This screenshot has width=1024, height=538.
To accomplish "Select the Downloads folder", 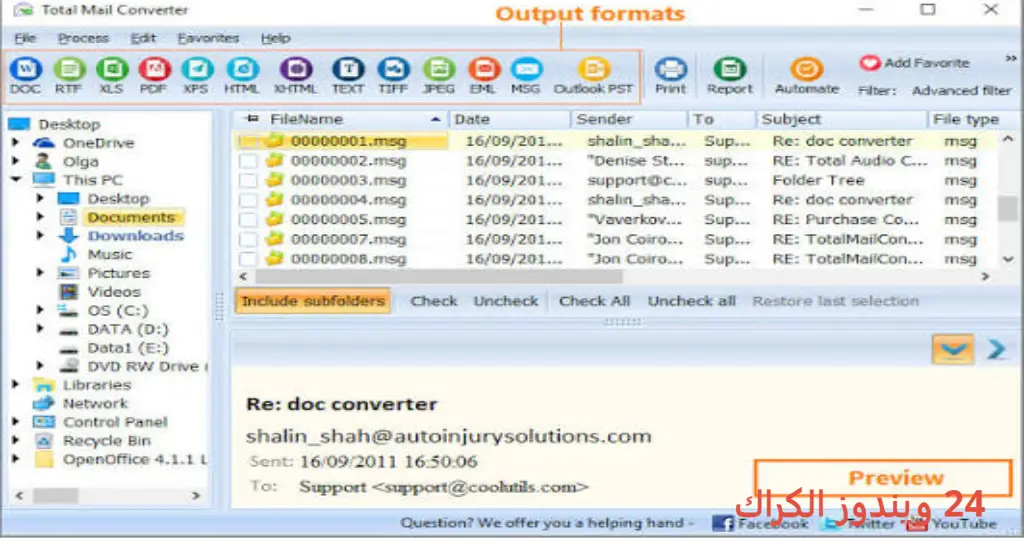I will coord(135,236).
